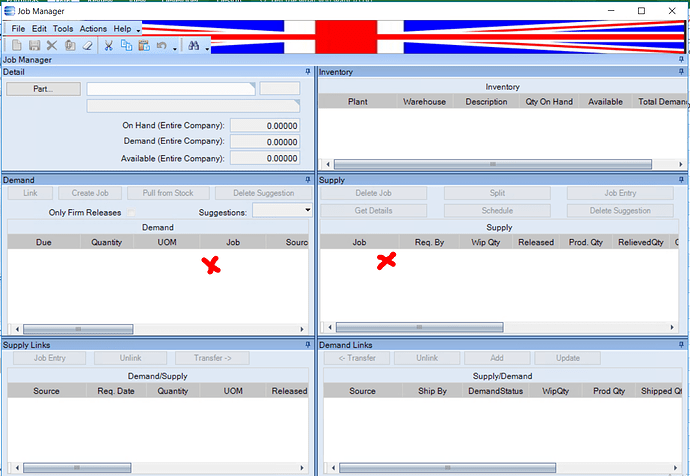
Task: Click the Transfer -> button
Action: coord(212,358)
